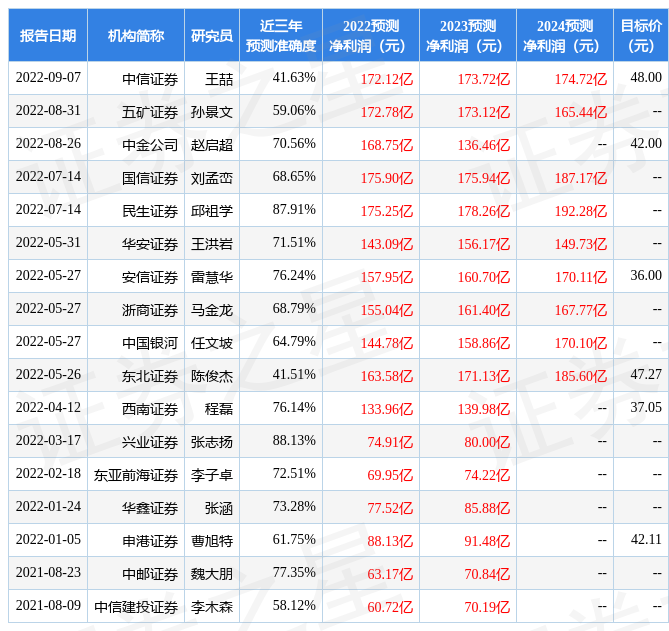Click the 2024预测净利润 column header
Screen dimensions: 669x631
564,35
